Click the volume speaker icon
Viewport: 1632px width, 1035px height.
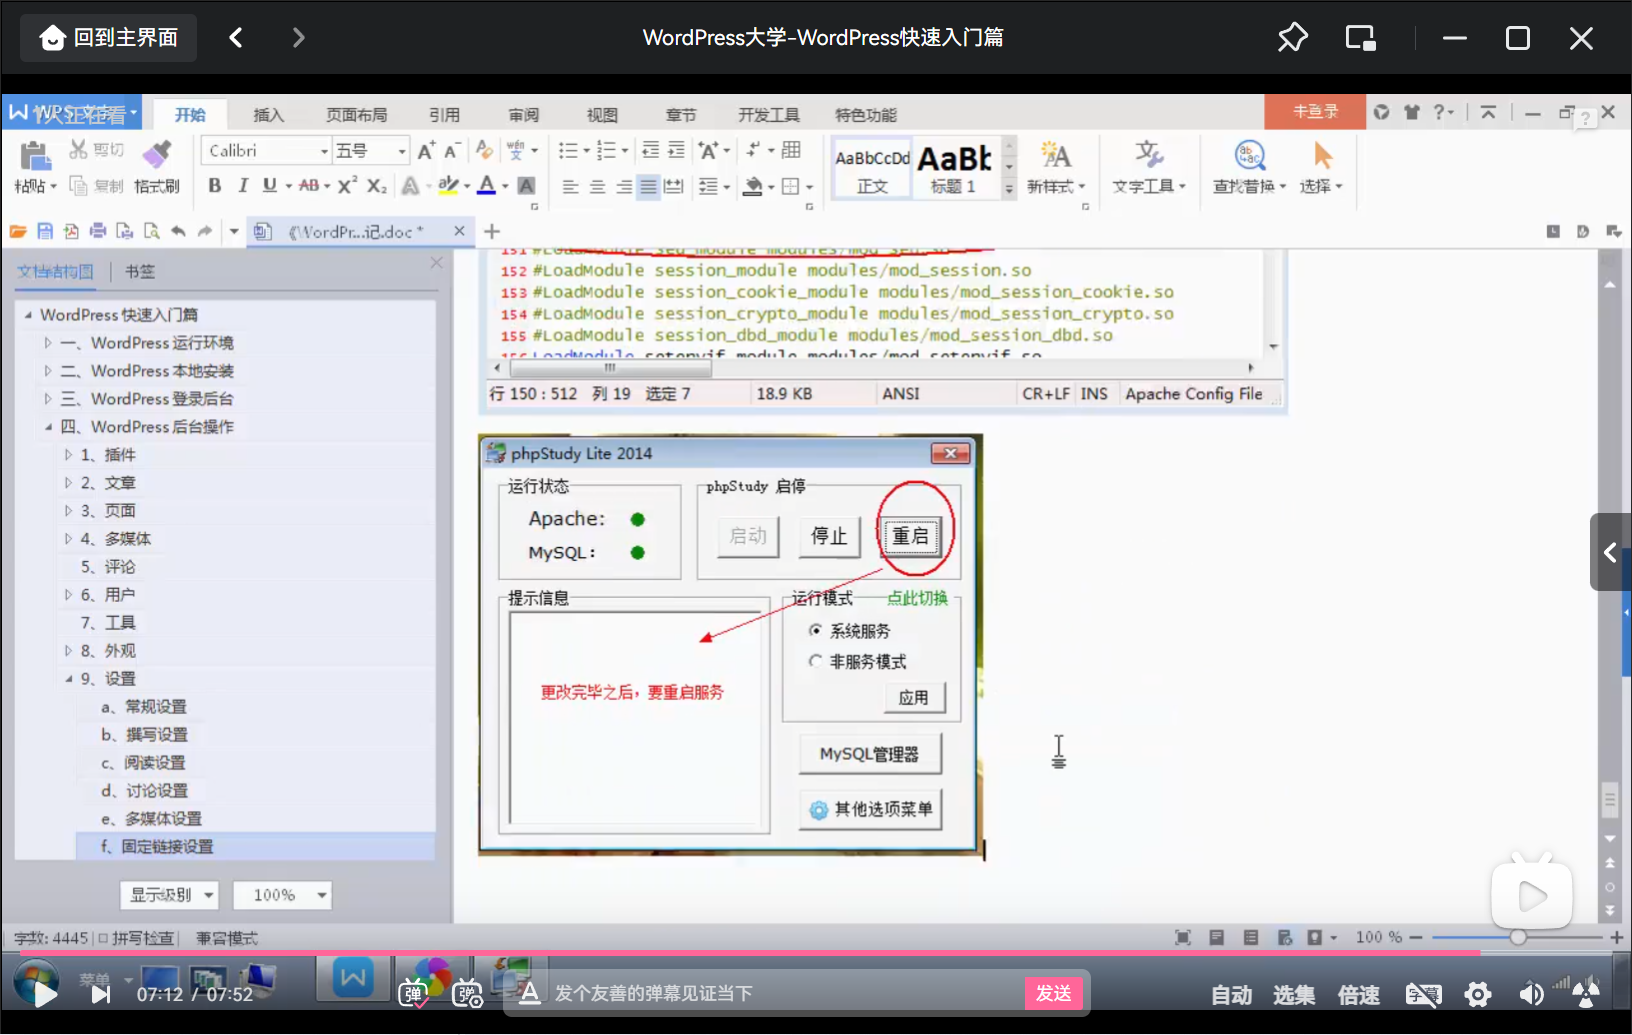[x=1530, y=994]
